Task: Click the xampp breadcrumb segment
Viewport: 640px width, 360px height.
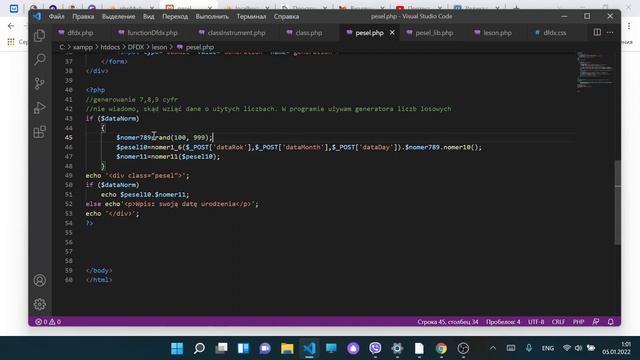Action: coord(83,47)
